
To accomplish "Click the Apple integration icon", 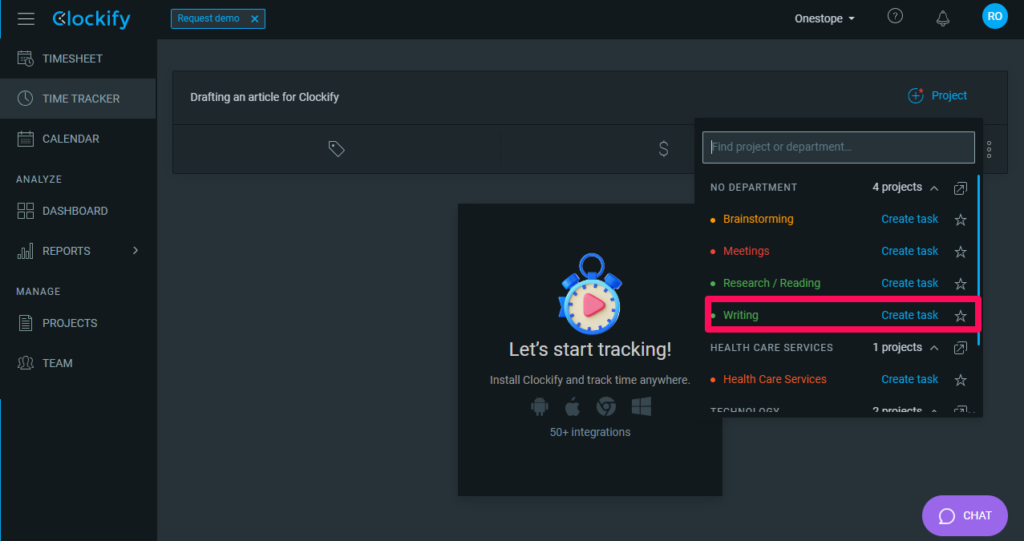I will (x=572, y=407).
